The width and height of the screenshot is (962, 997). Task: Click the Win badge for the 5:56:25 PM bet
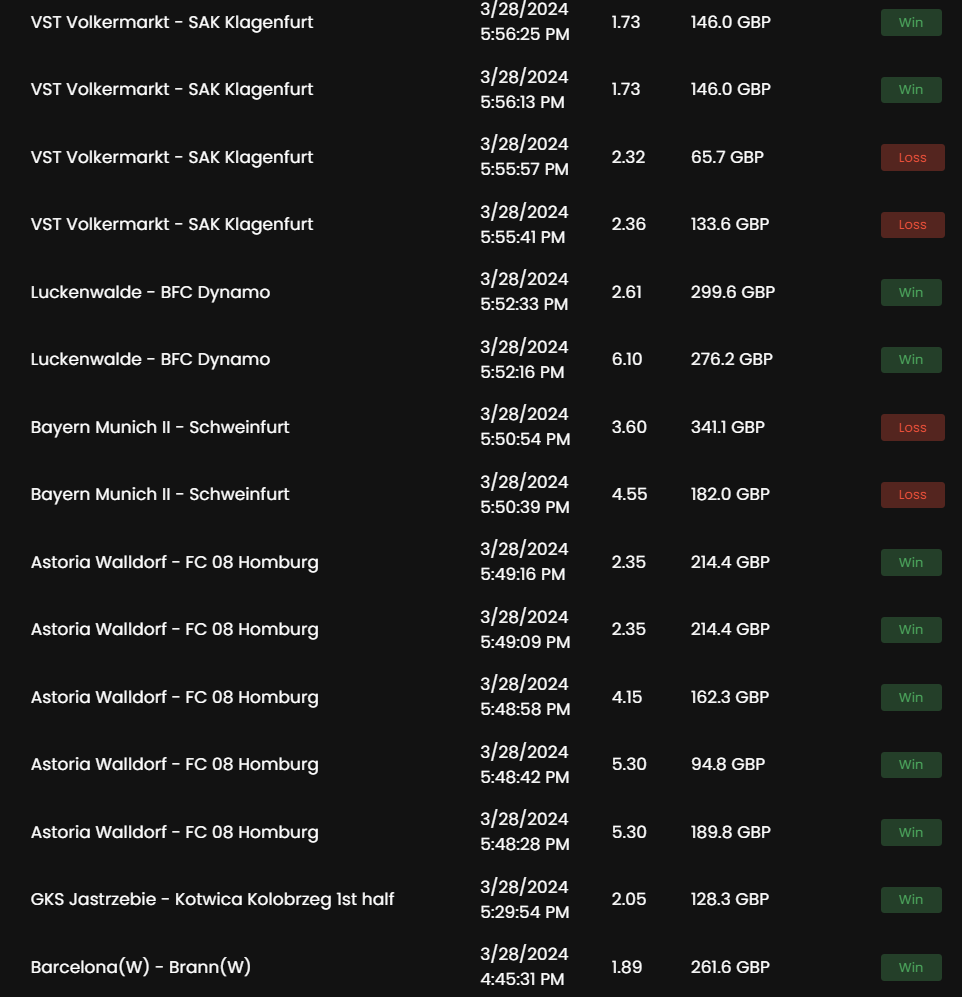tap(910, 22)
